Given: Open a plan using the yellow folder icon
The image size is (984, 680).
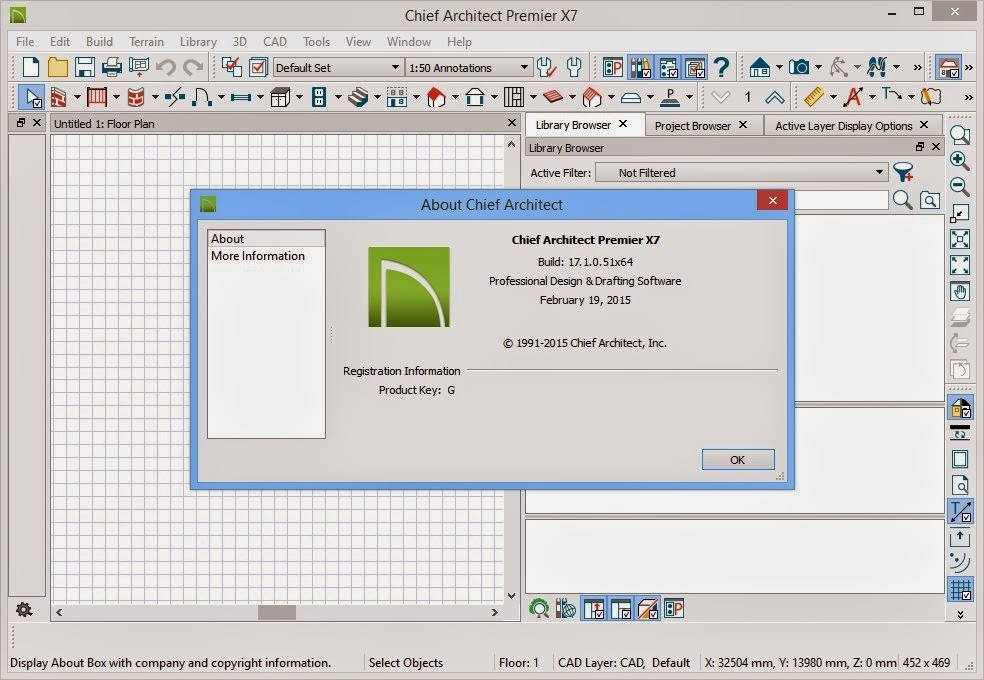Looking at the screenshot, I should tap(58, 67).
